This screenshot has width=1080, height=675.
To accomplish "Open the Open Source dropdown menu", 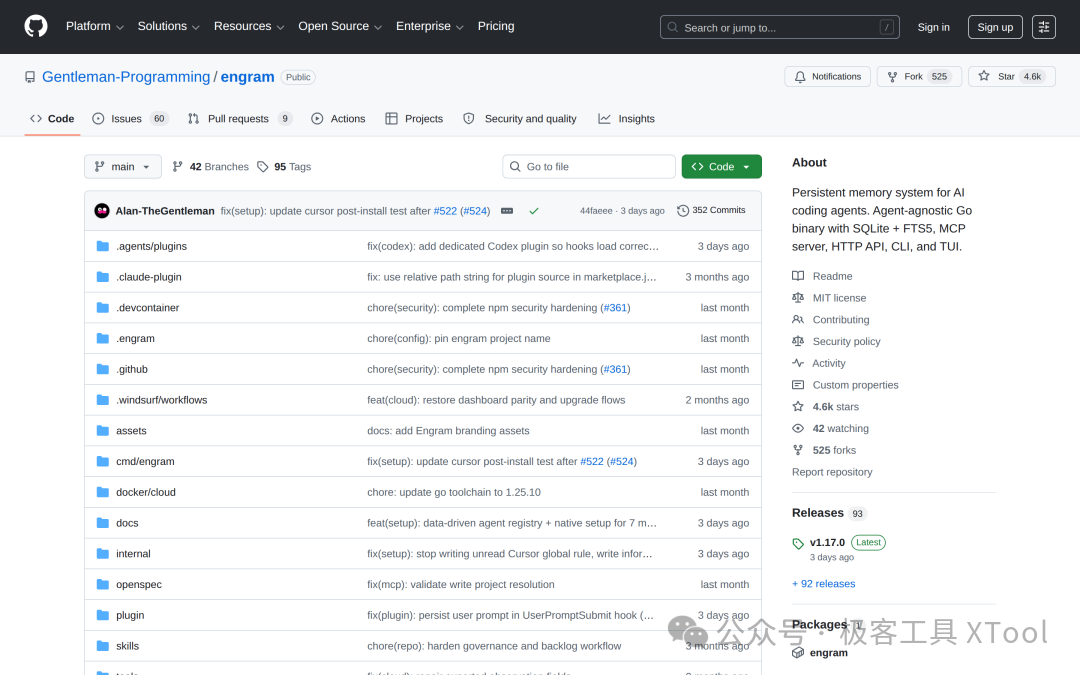I will [340, 26].
